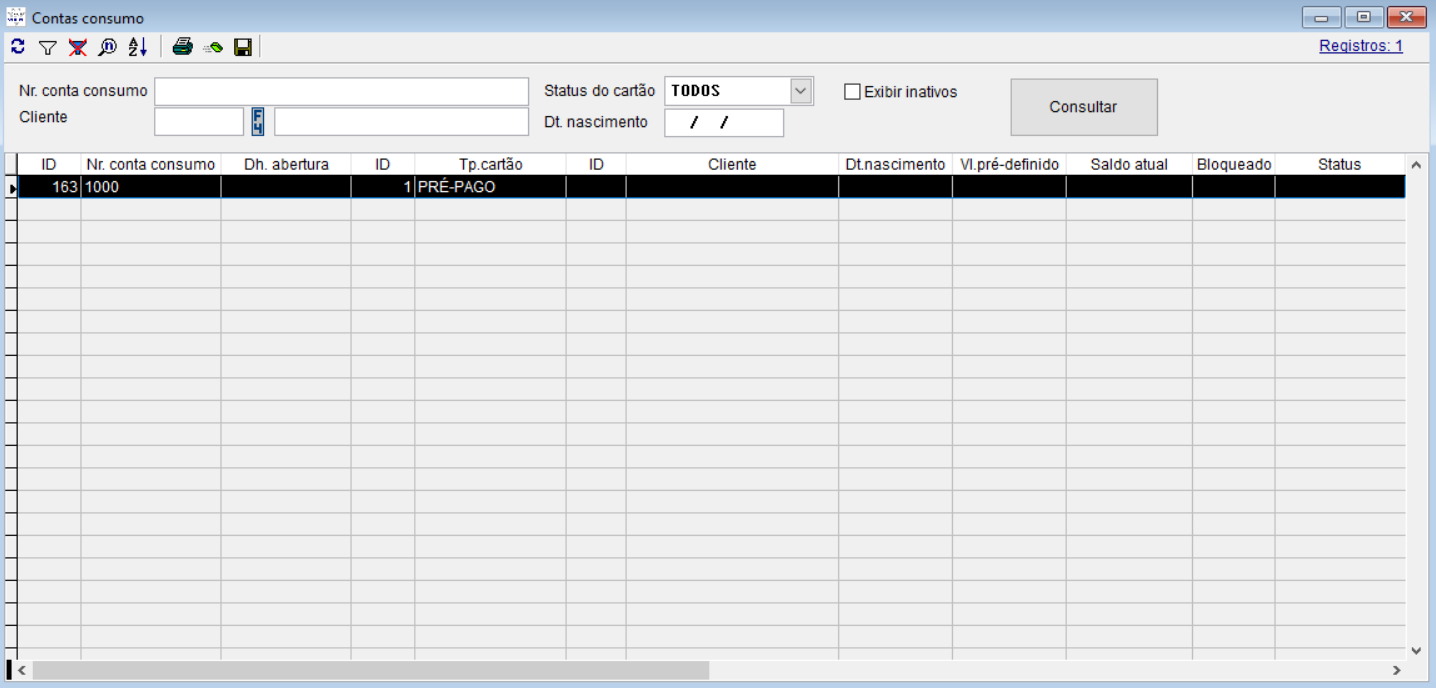This screenshot has width=1436, height=688.
Task: Click the horizontal scrollbar thumb
Action: [370, 670]
